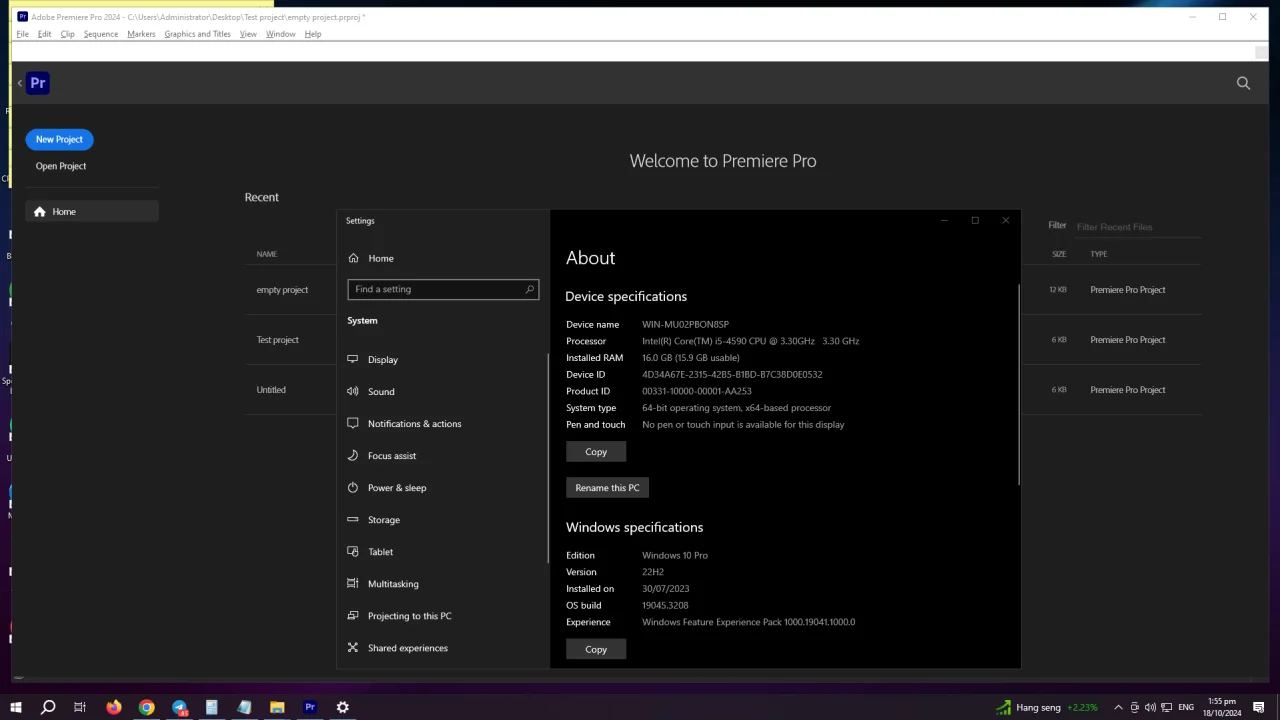Open the search magnifier in Premiere Pro
1280x720 pixels.
1243,83
